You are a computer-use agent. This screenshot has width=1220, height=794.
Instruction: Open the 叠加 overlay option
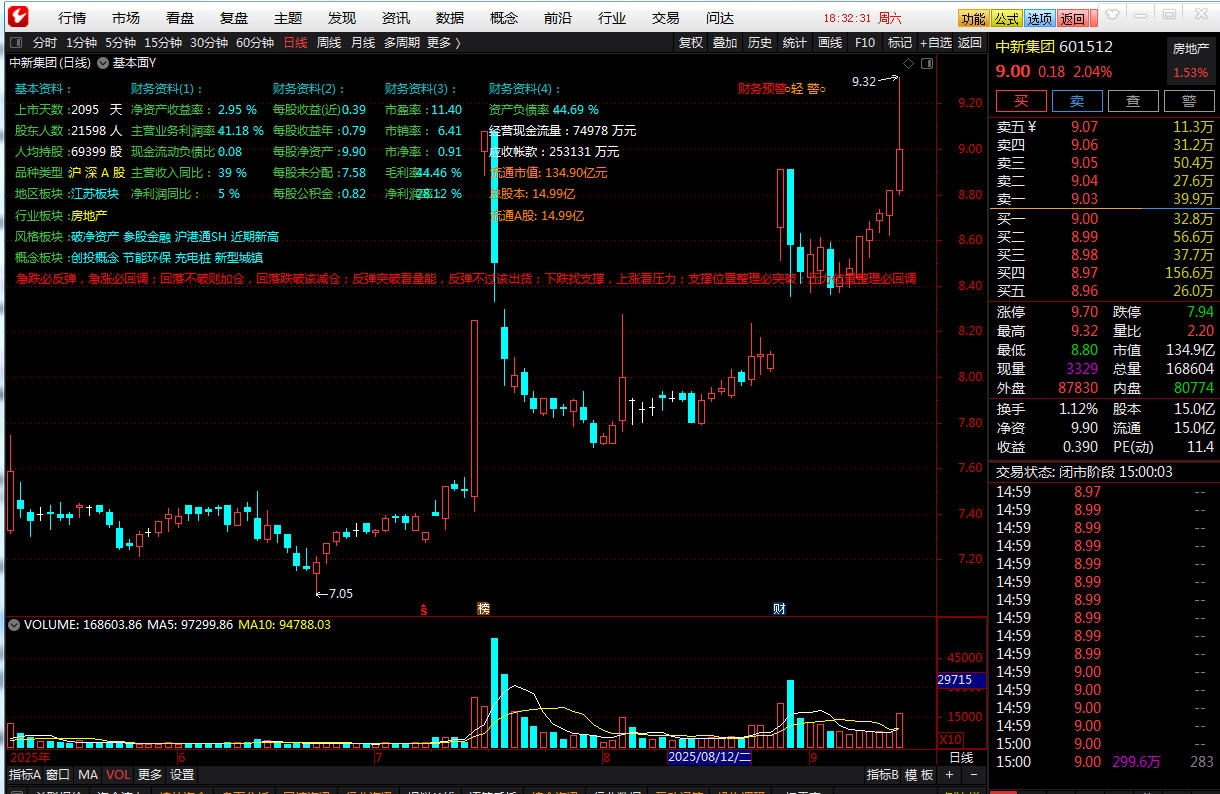pos(725,43)
